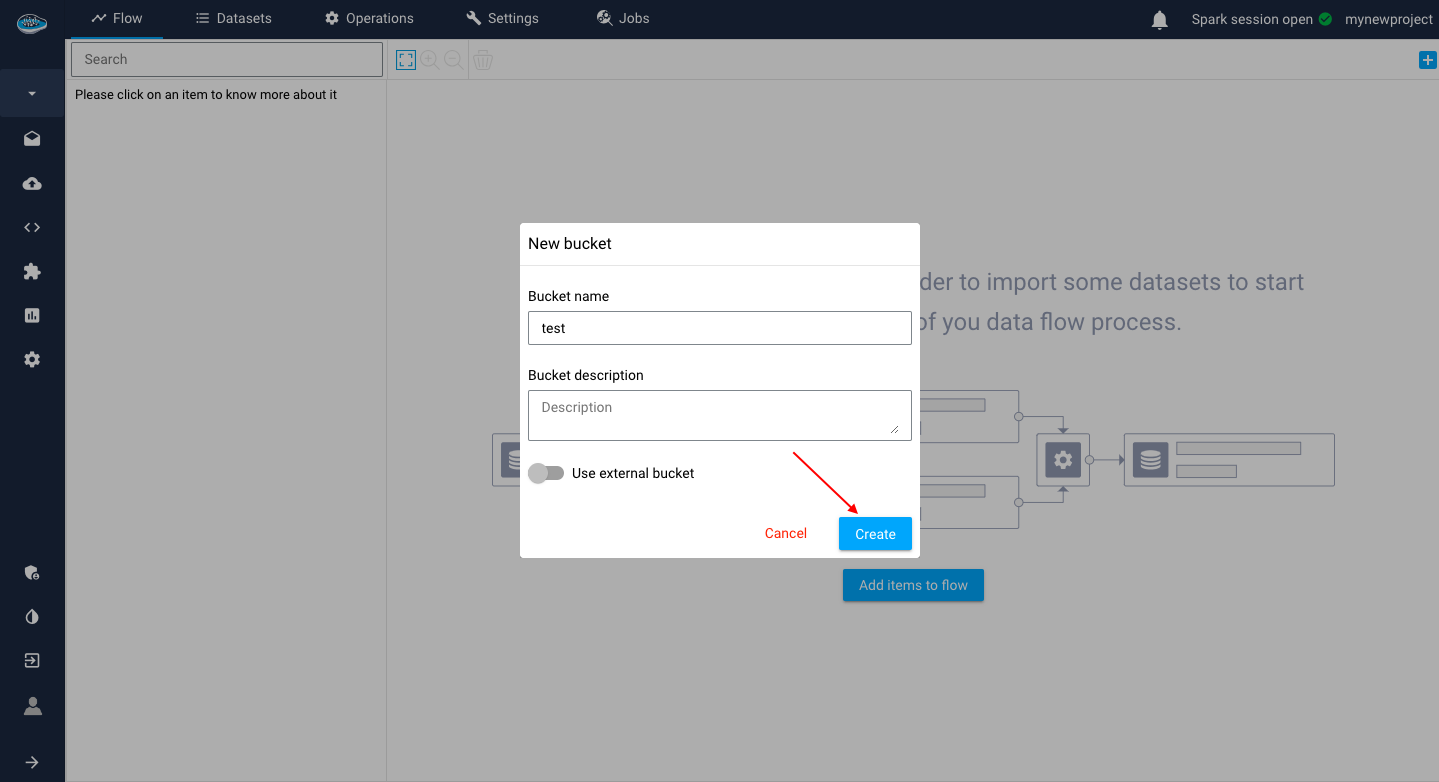The width and height of the screenshot is (1439, 782).
Task: Click the cloud upload sidebar icon
Action: [32, 184]
